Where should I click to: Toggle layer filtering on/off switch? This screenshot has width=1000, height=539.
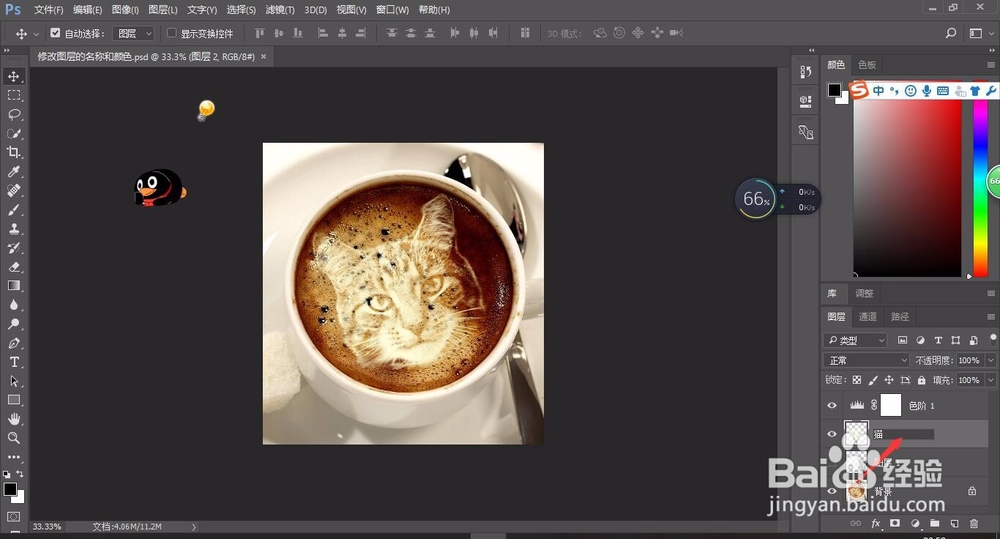(x=993, y=339)
